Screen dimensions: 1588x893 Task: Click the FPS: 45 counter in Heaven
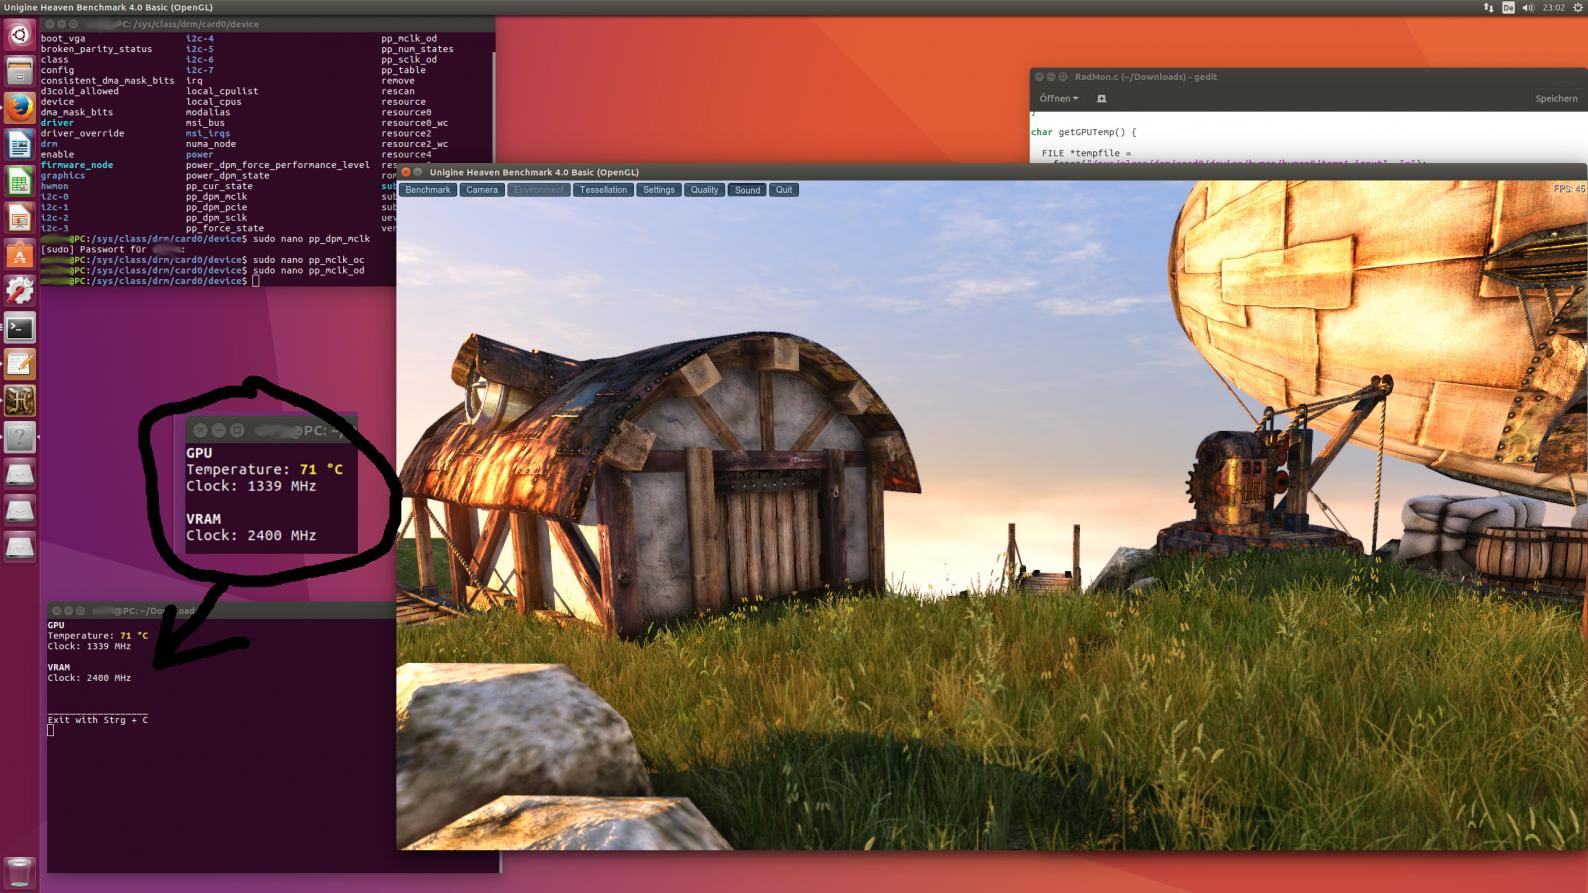point(1568,189)
